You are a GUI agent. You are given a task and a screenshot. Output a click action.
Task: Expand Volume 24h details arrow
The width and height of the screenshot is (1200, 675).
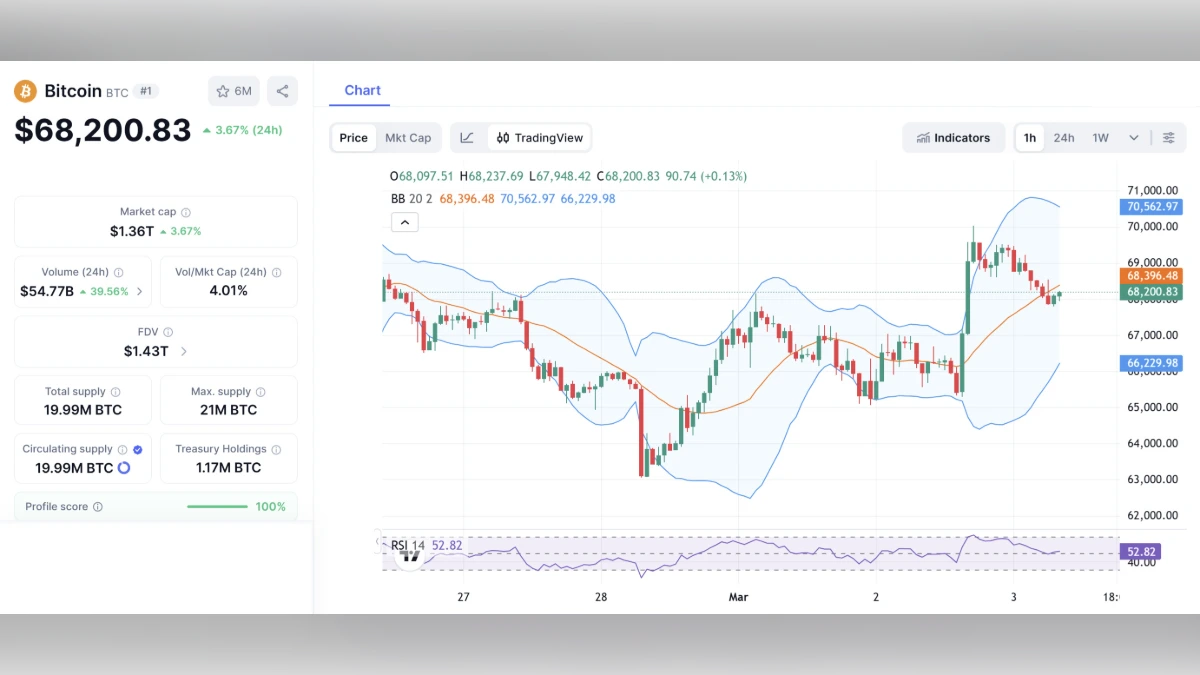(140, 291)
